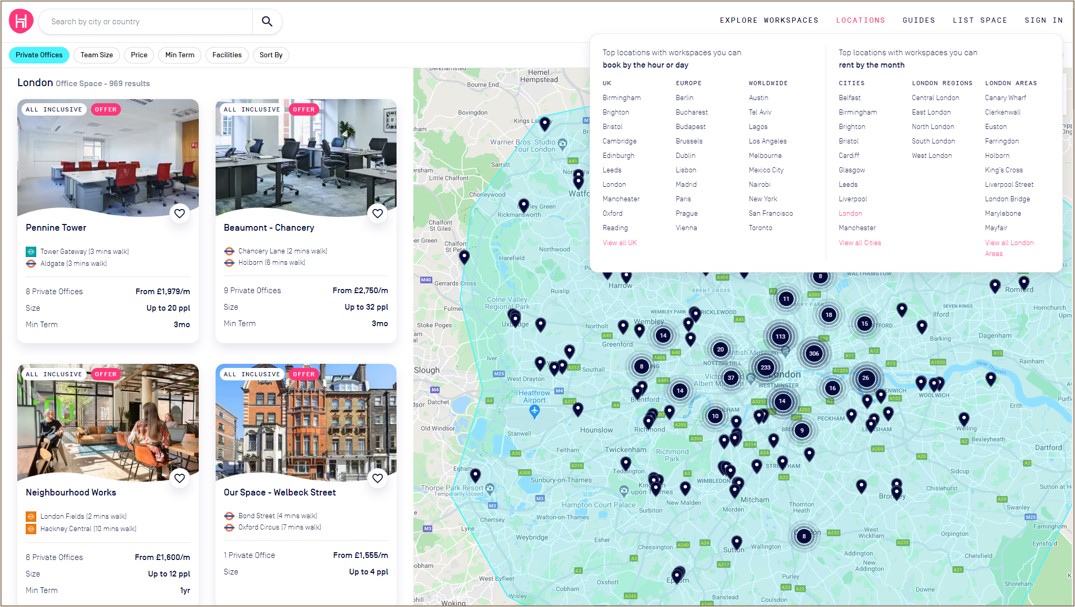
Task: Open the Min Term filter
Action: pos(180,55)
